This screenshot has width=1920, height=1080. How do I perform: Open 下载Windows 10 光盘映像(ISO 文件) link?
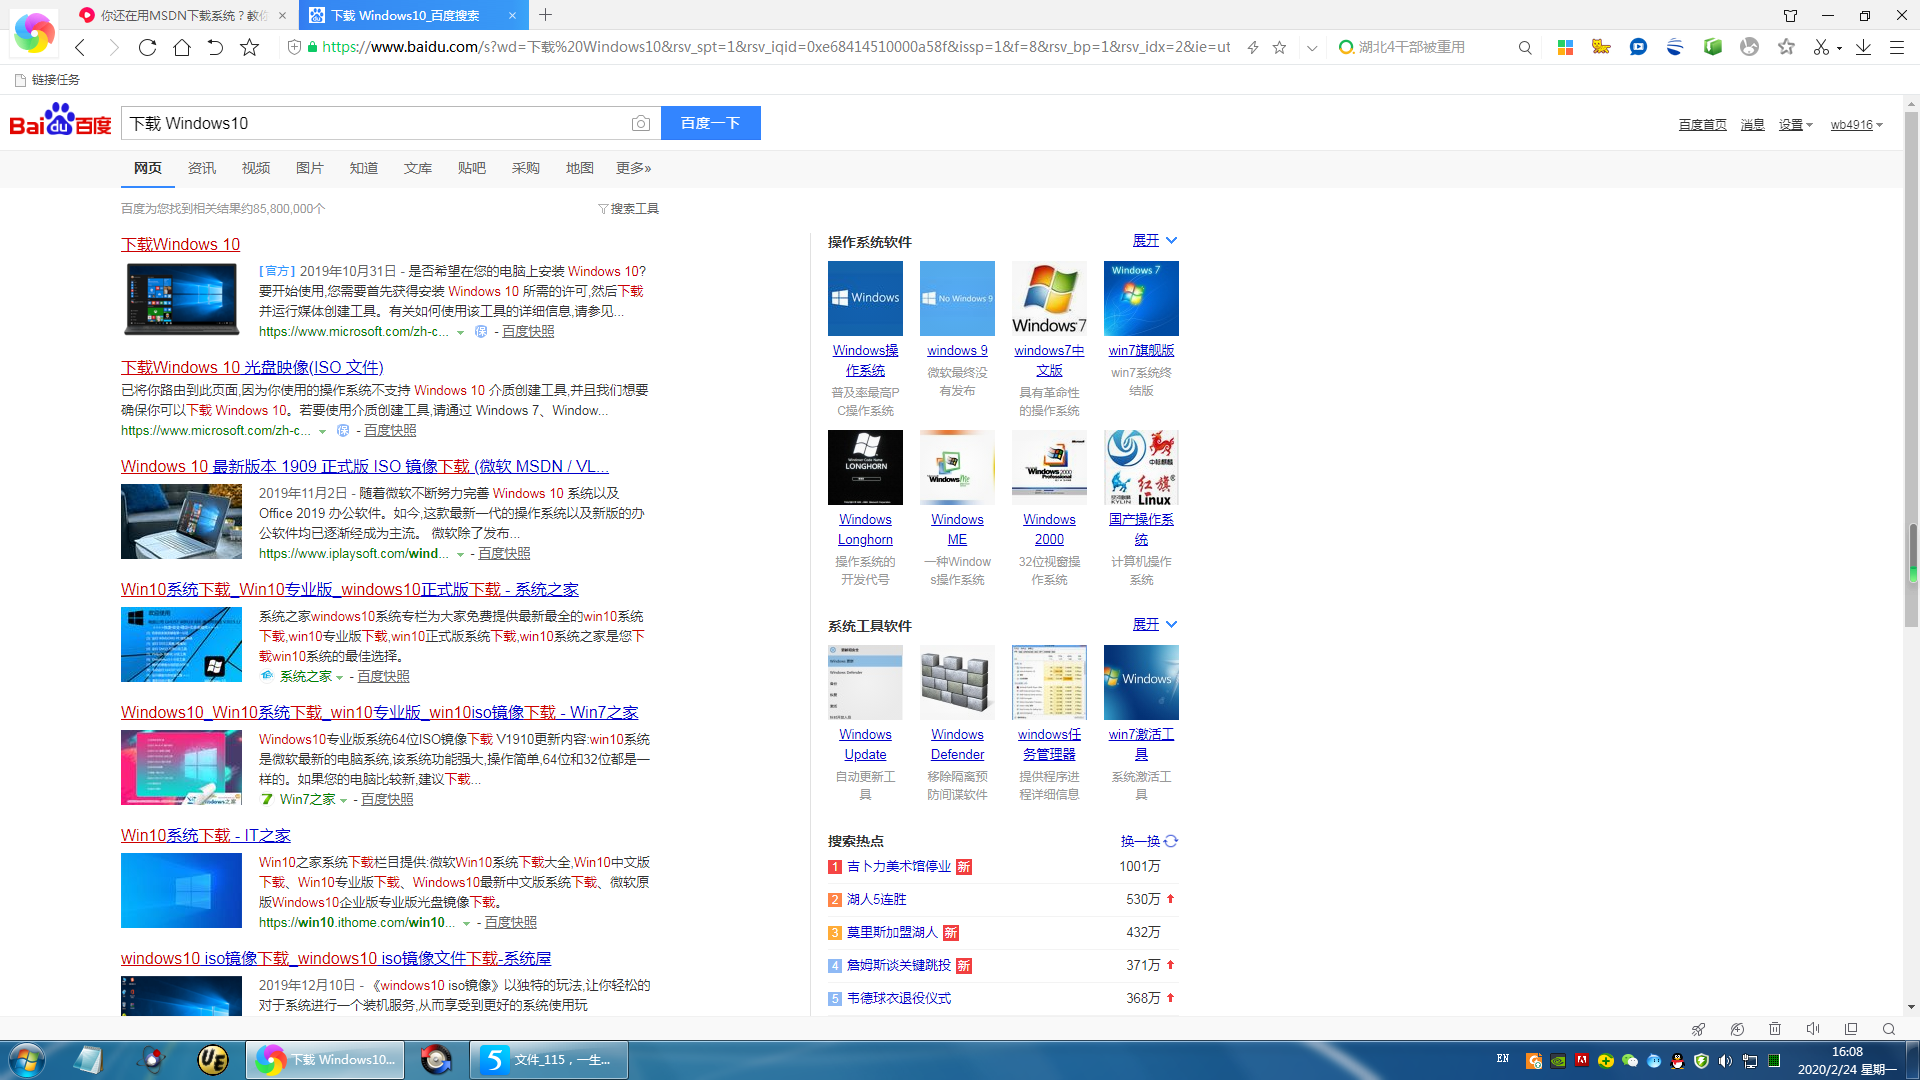[252, 368]
